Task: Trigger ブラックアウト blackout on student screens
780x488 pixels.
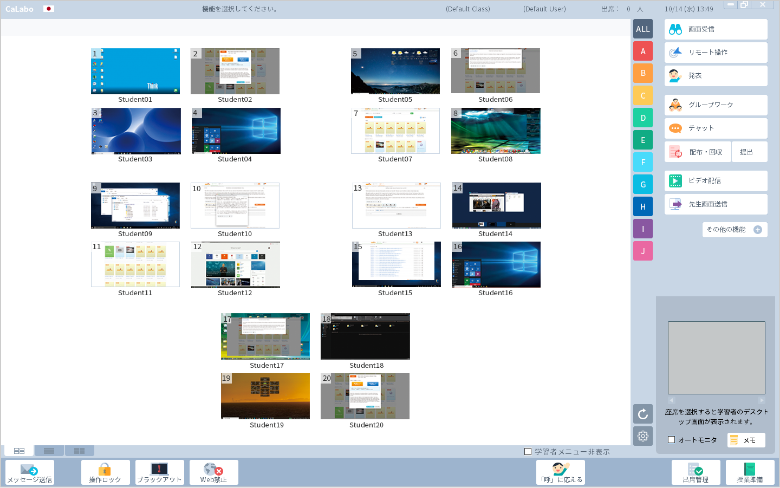Action: 159,472
